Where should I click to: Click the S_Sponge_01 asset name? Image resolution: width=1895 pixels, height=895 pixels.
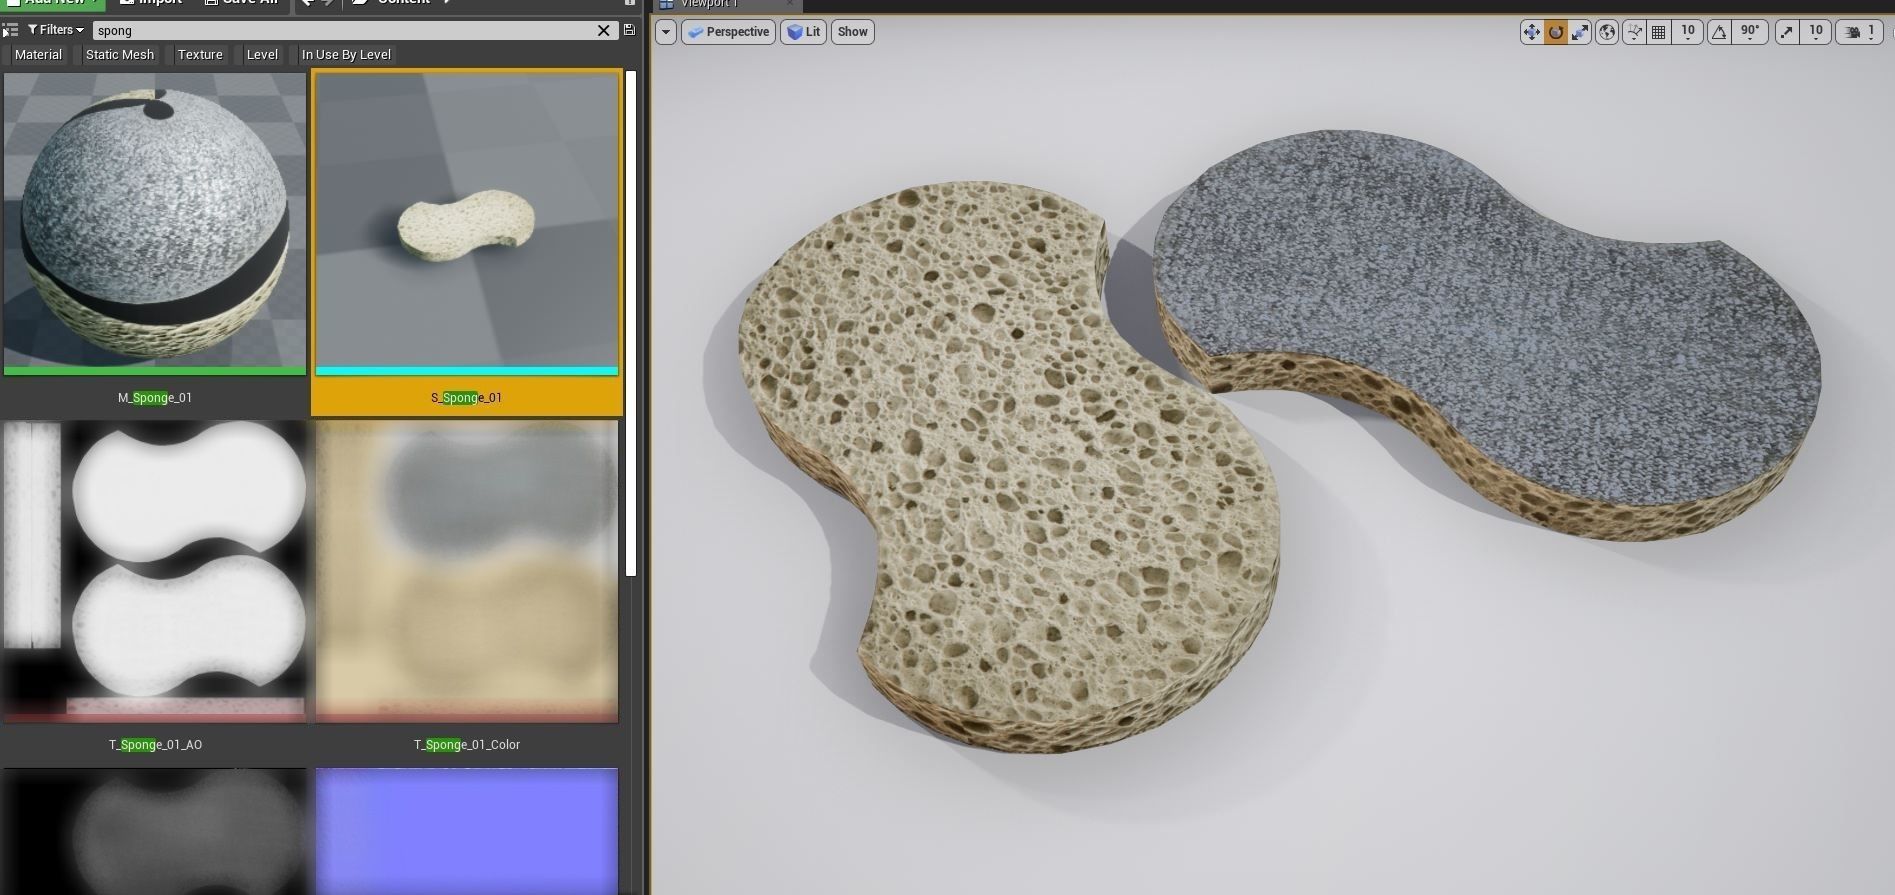point(467,398)
